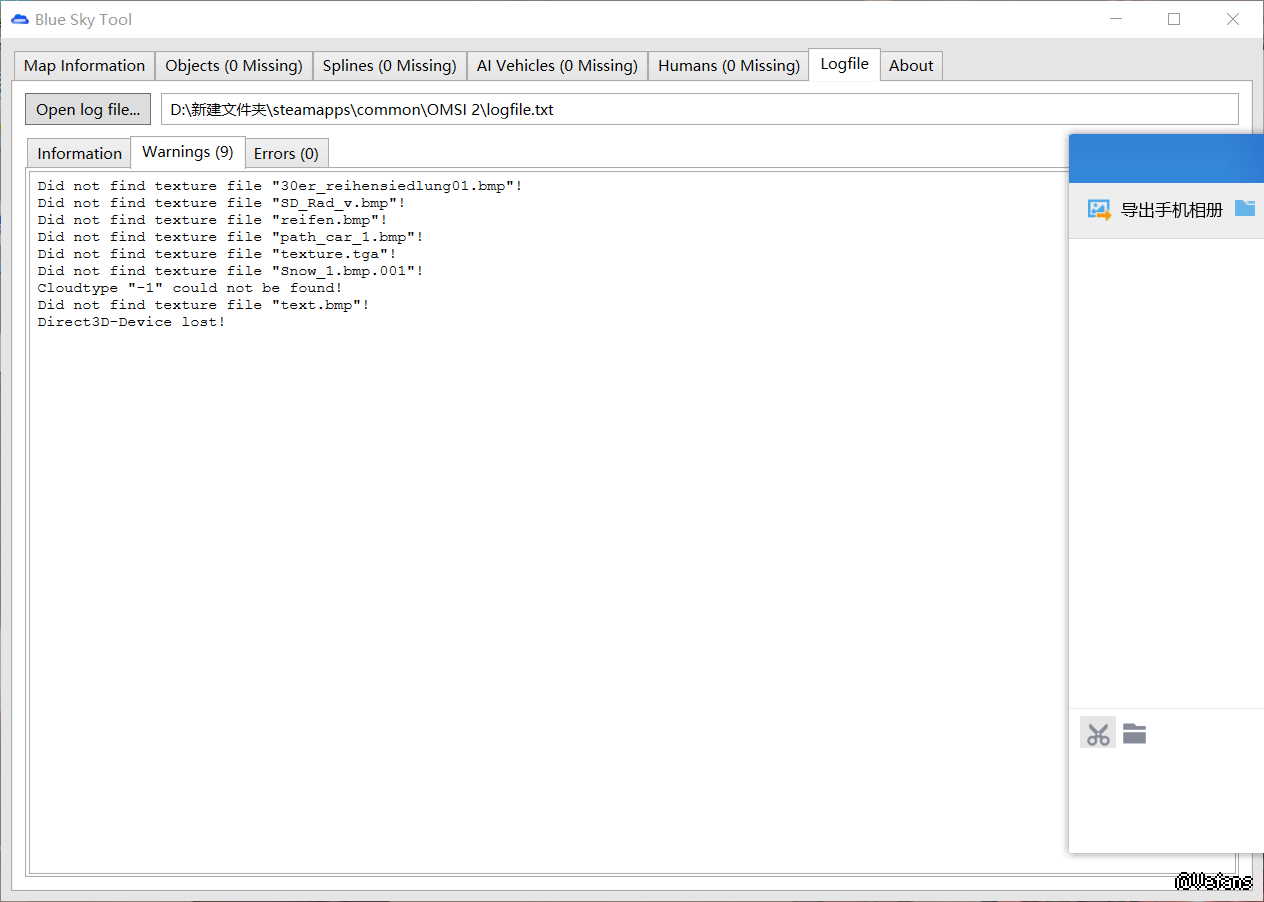Image resolution: width=1264 pixels, height=902 pixels.
Task: Click the 导出手机相册 export album icon
Action: click(1099, 210)
